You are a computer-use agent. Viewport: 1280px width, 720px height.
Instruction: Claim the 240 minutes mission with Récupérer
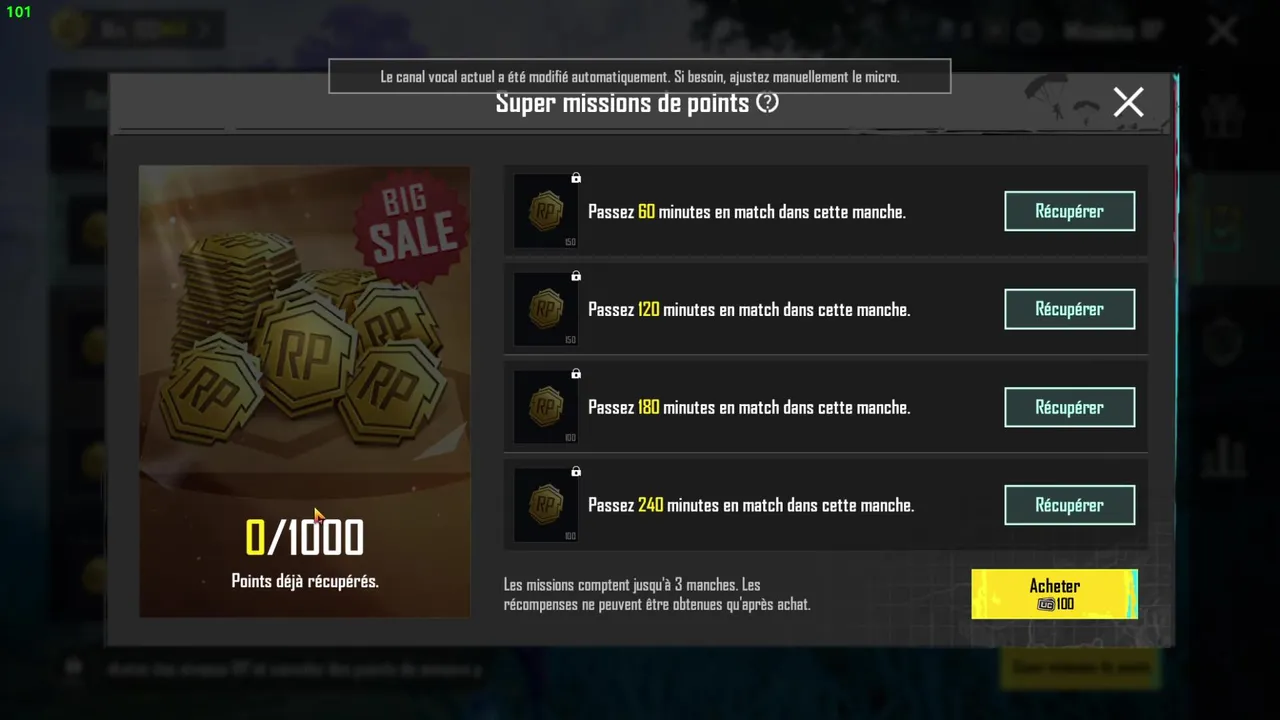(1069, 505)
